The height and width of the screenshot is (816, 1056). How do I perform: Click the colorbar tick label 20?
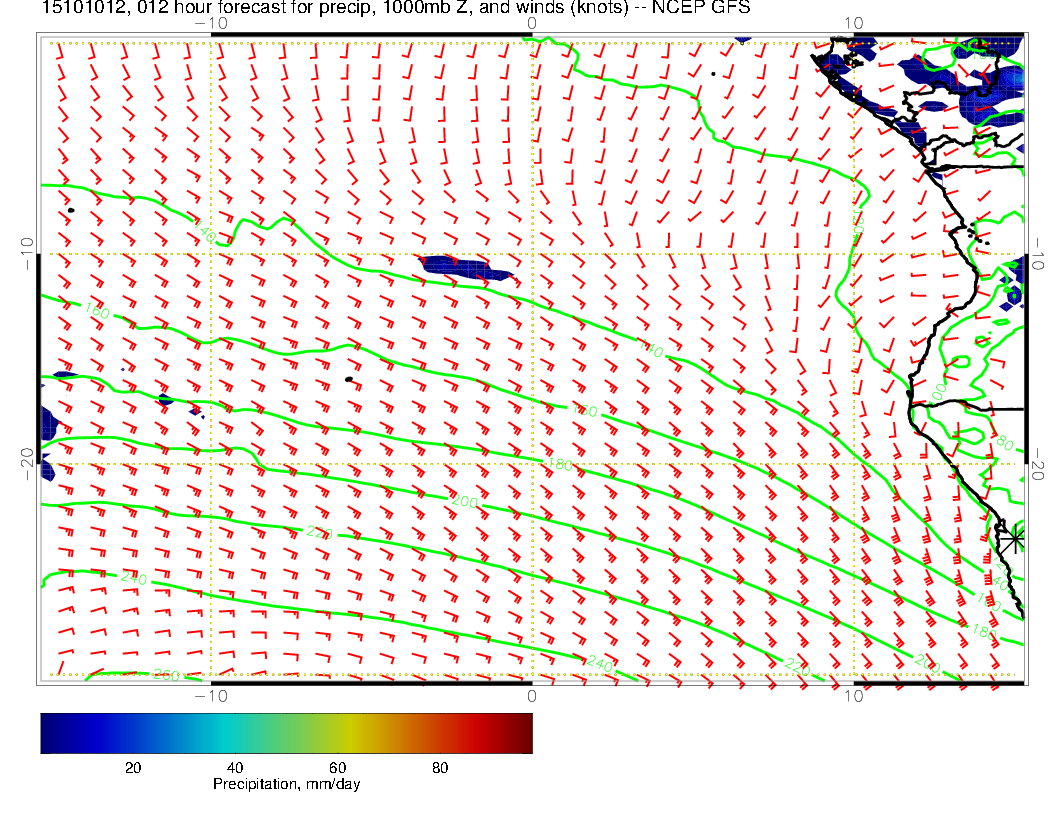(x=132, y=768)
